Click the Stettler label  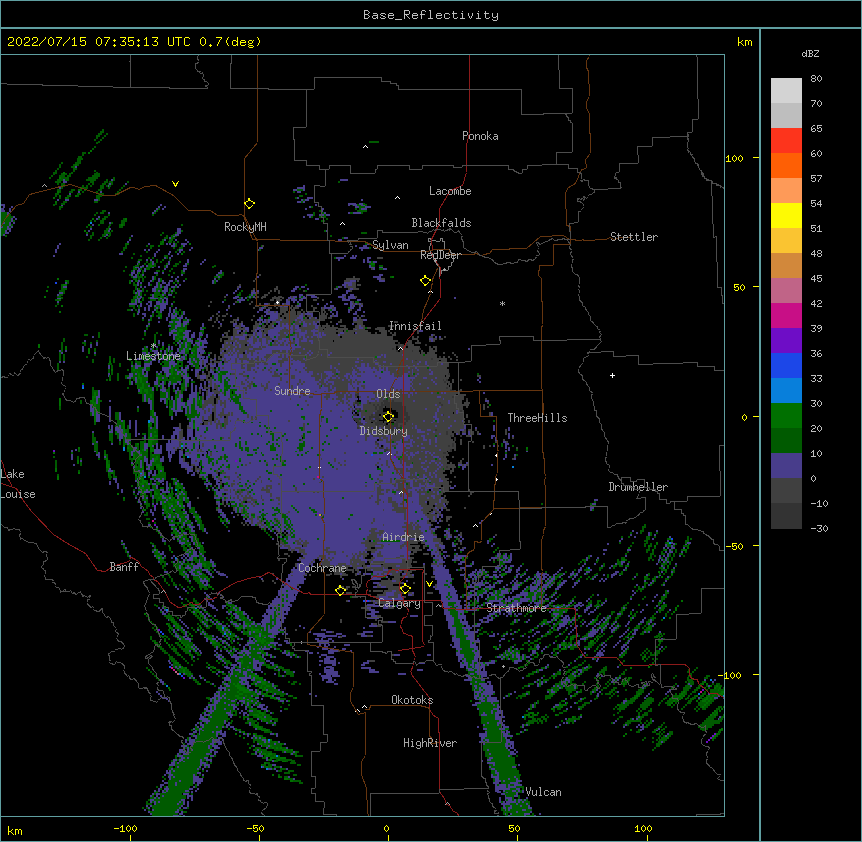click(634, 237)
